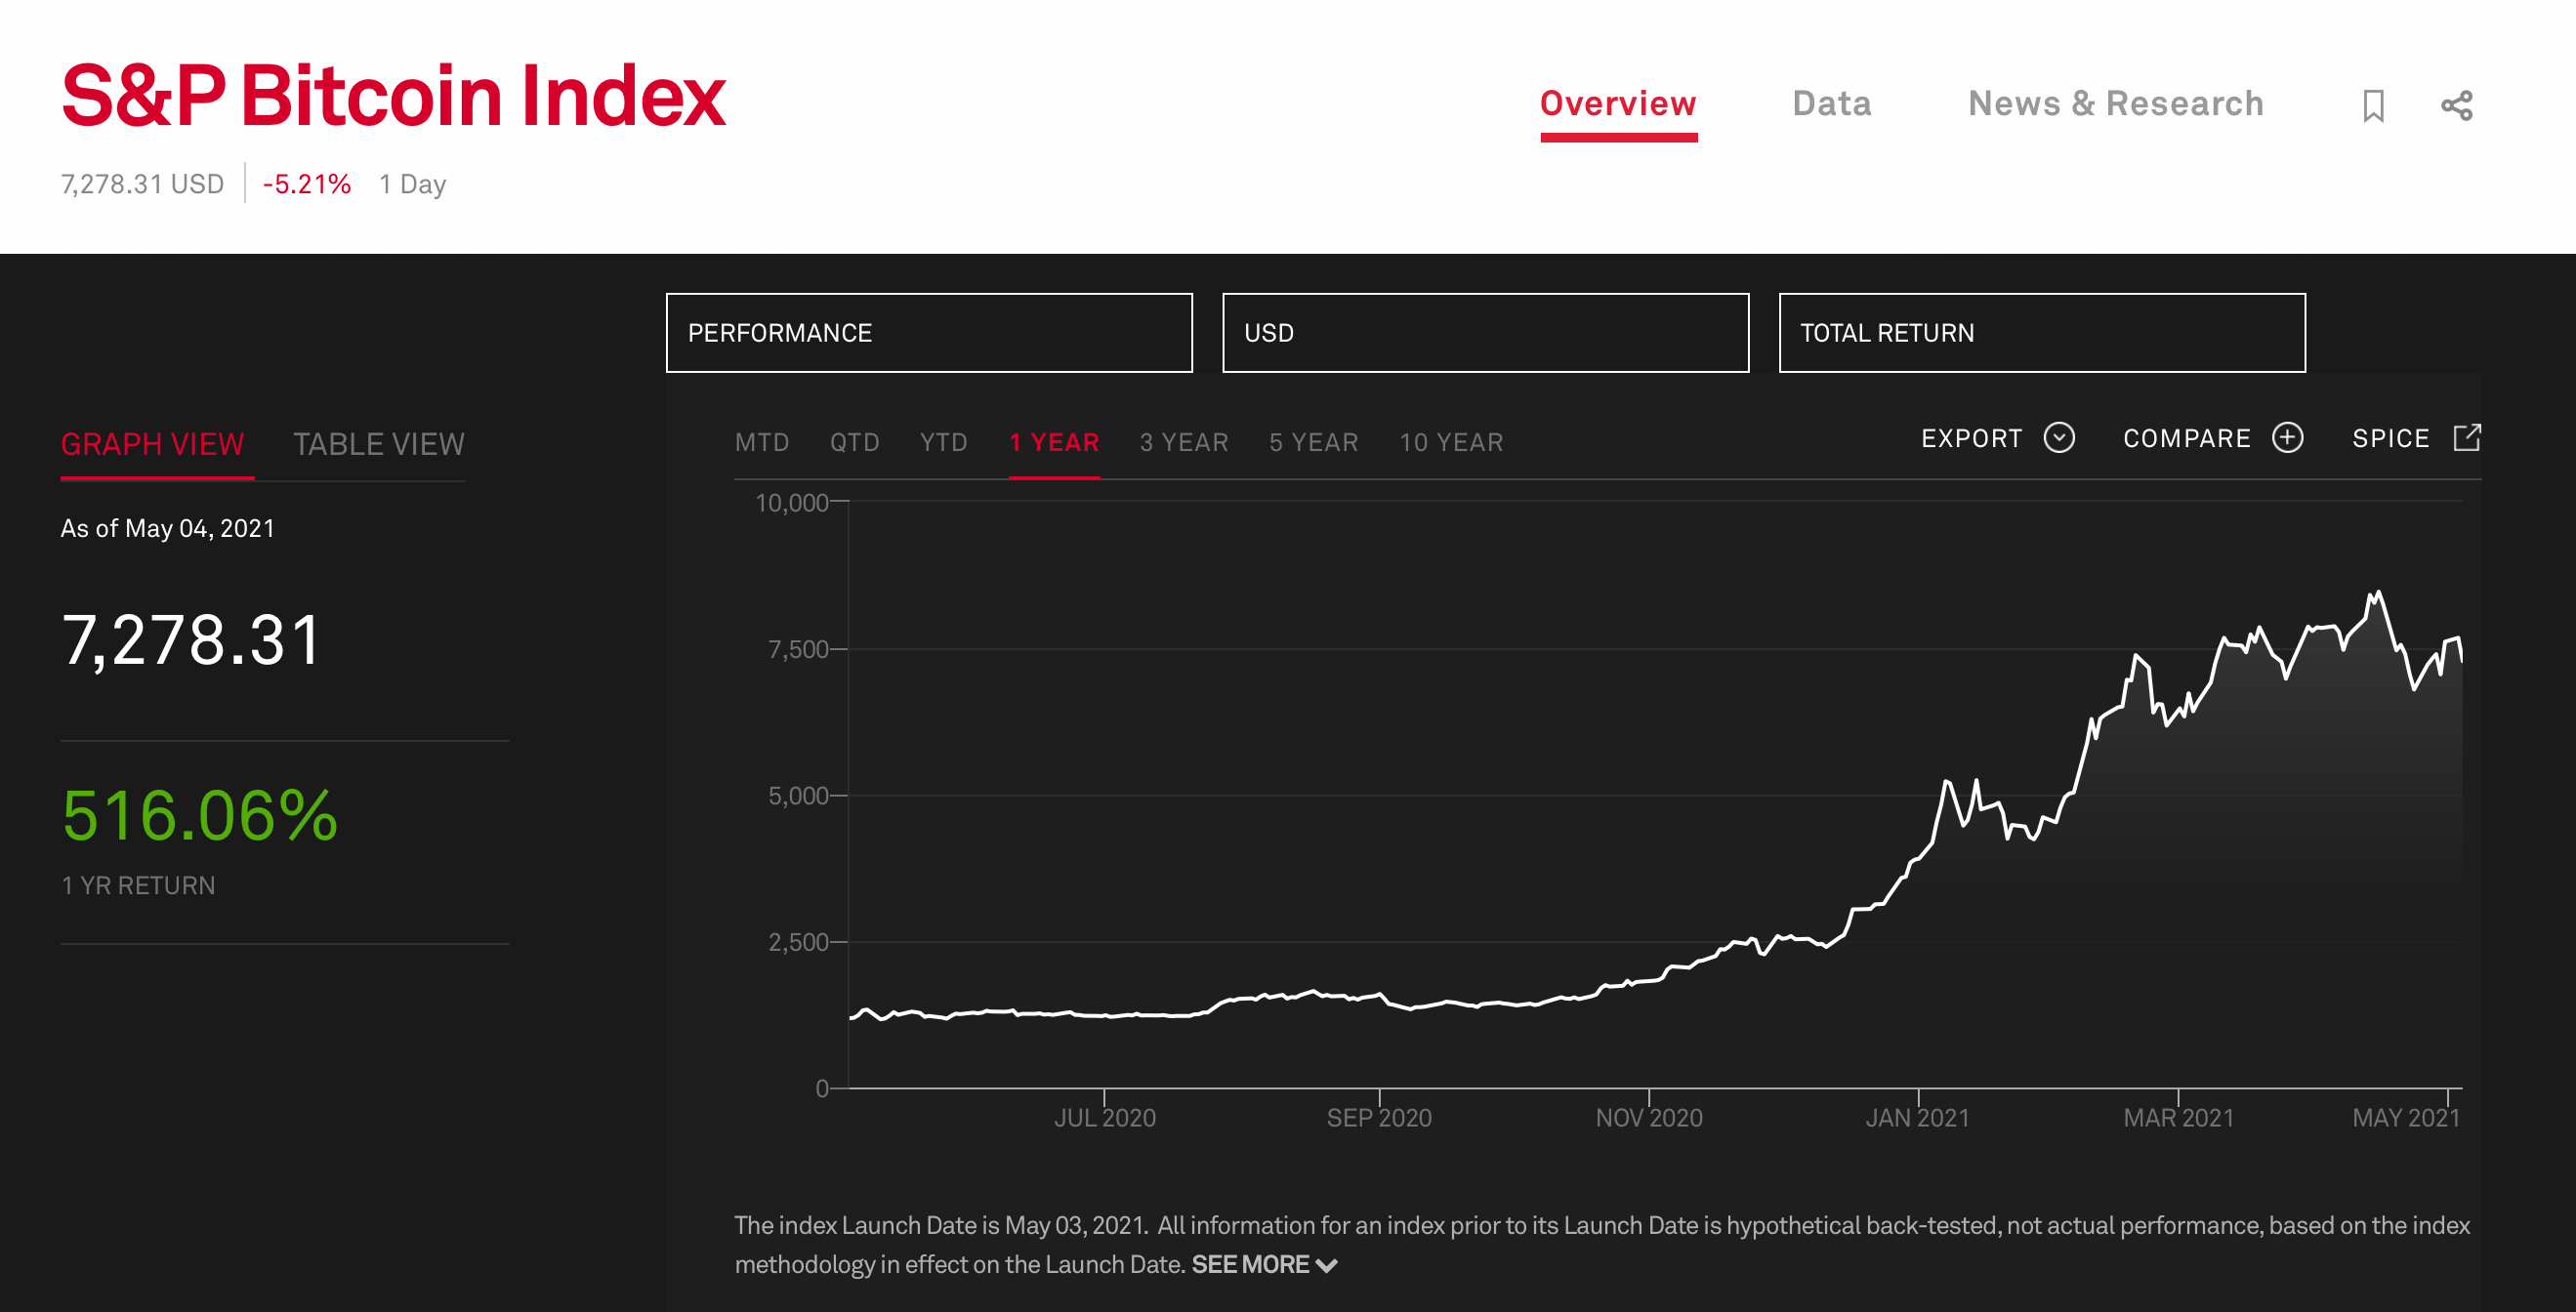This screenshot has height=1312, width=2576.
Task: Click the 516.06% return value
Action: pyautogui.click(x=199, y=815)
